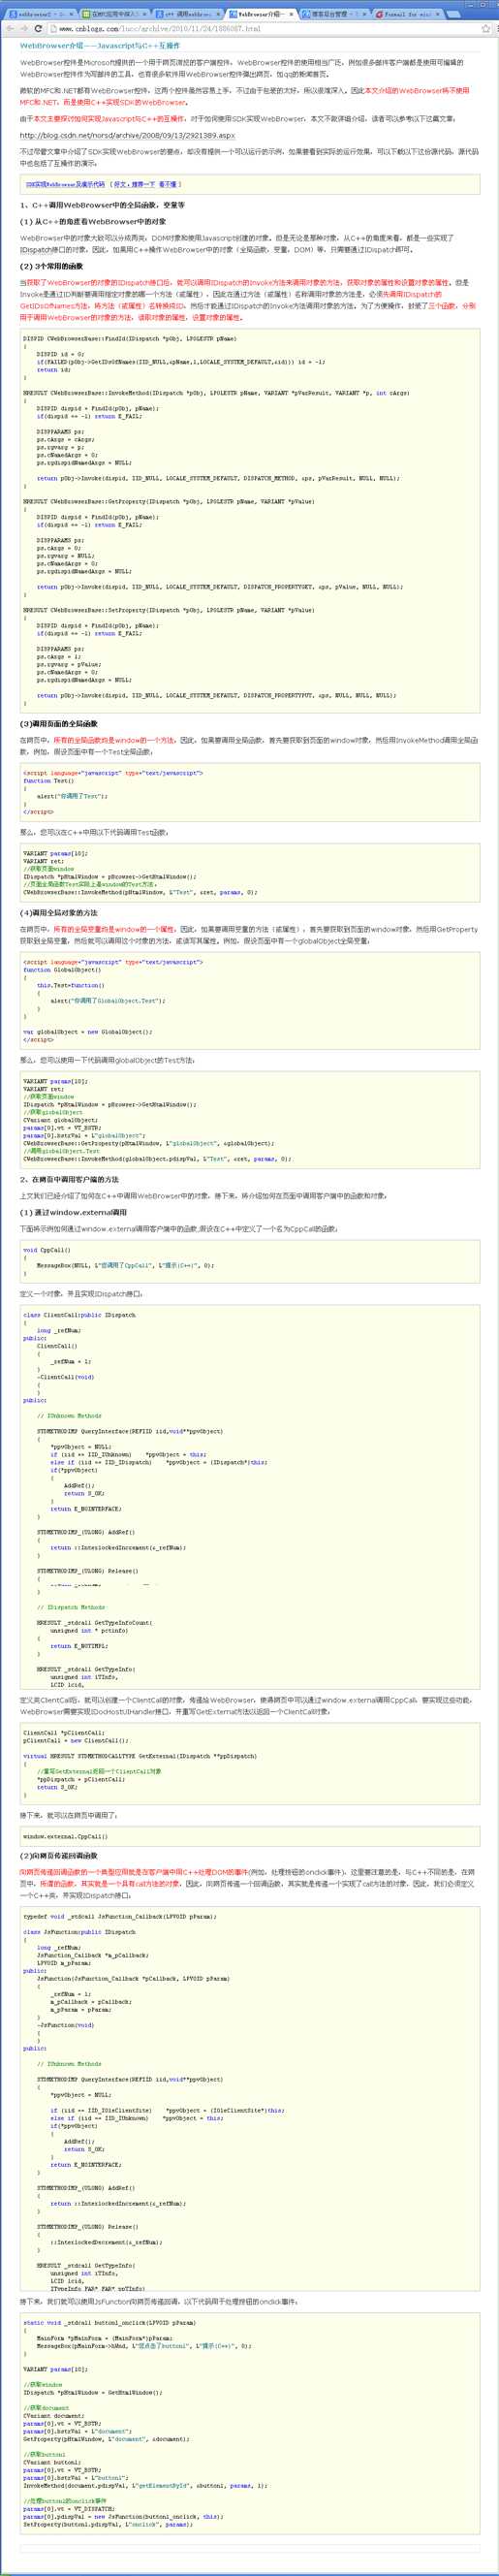Close the '博客后台管理' tab
Viewport: 499px width, 2576px height.
(x=364, y=14)
